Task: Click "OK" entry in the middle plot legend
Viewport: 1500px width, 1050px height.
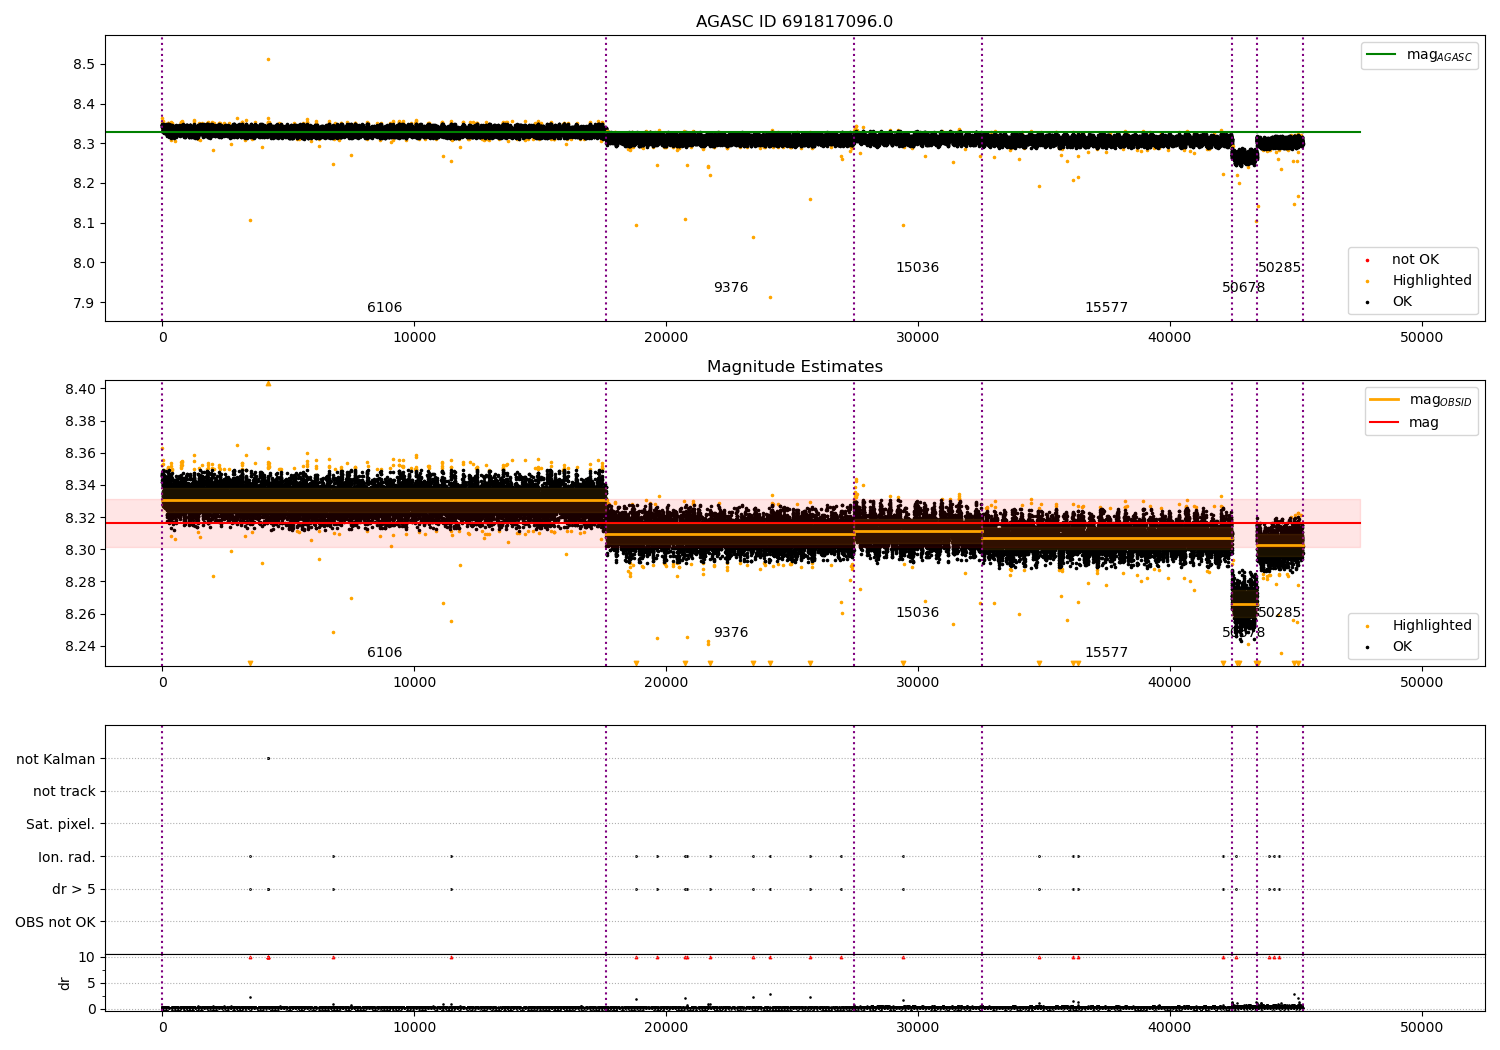Action: [1402, 647]
